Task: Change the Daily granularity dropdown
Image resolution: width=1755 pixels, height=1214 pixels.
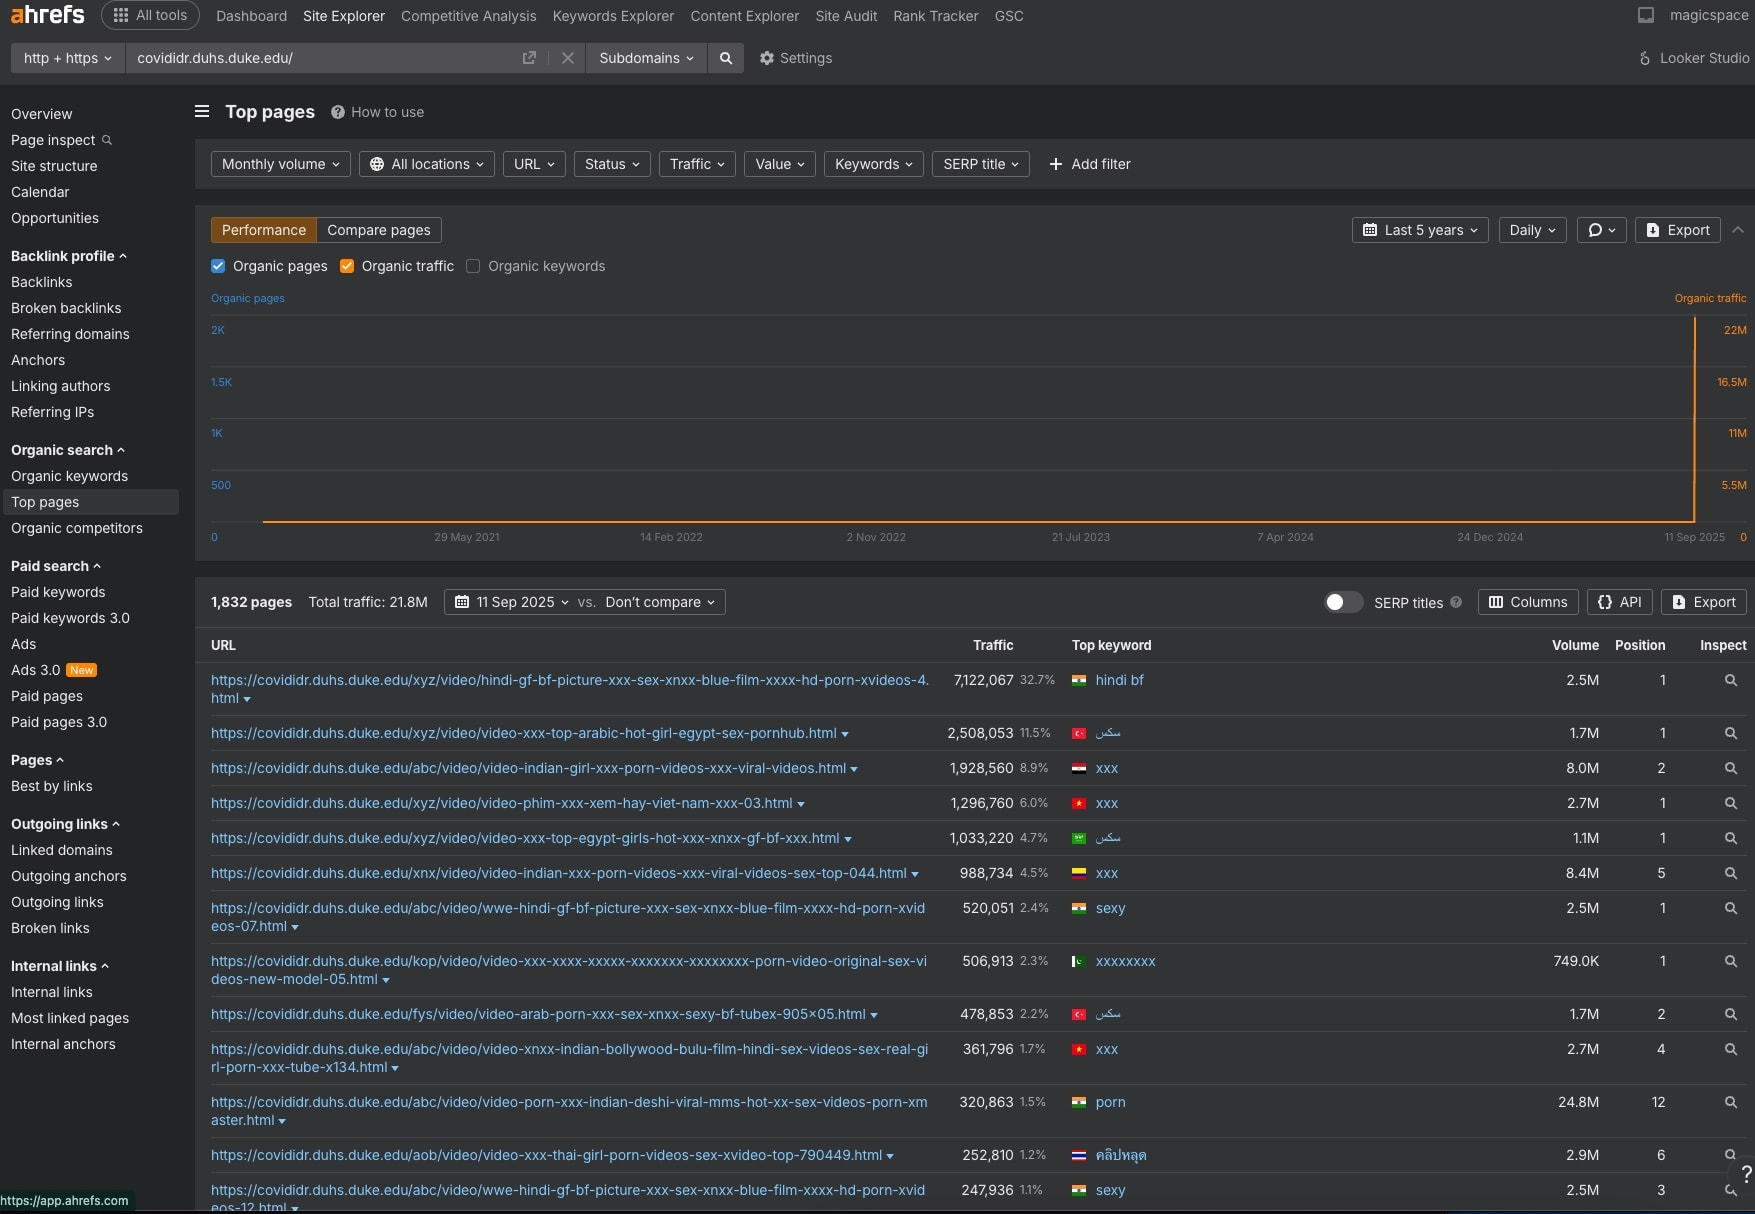Action: point(1531,230)
